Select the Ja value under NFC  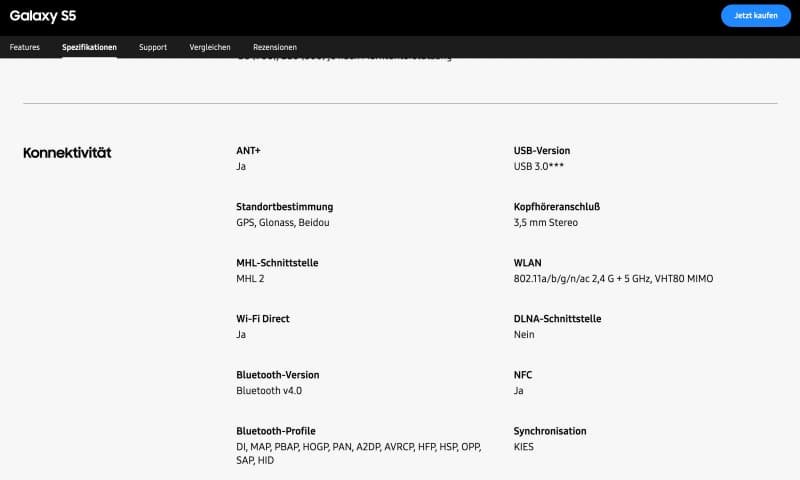[x=518, y=391]
